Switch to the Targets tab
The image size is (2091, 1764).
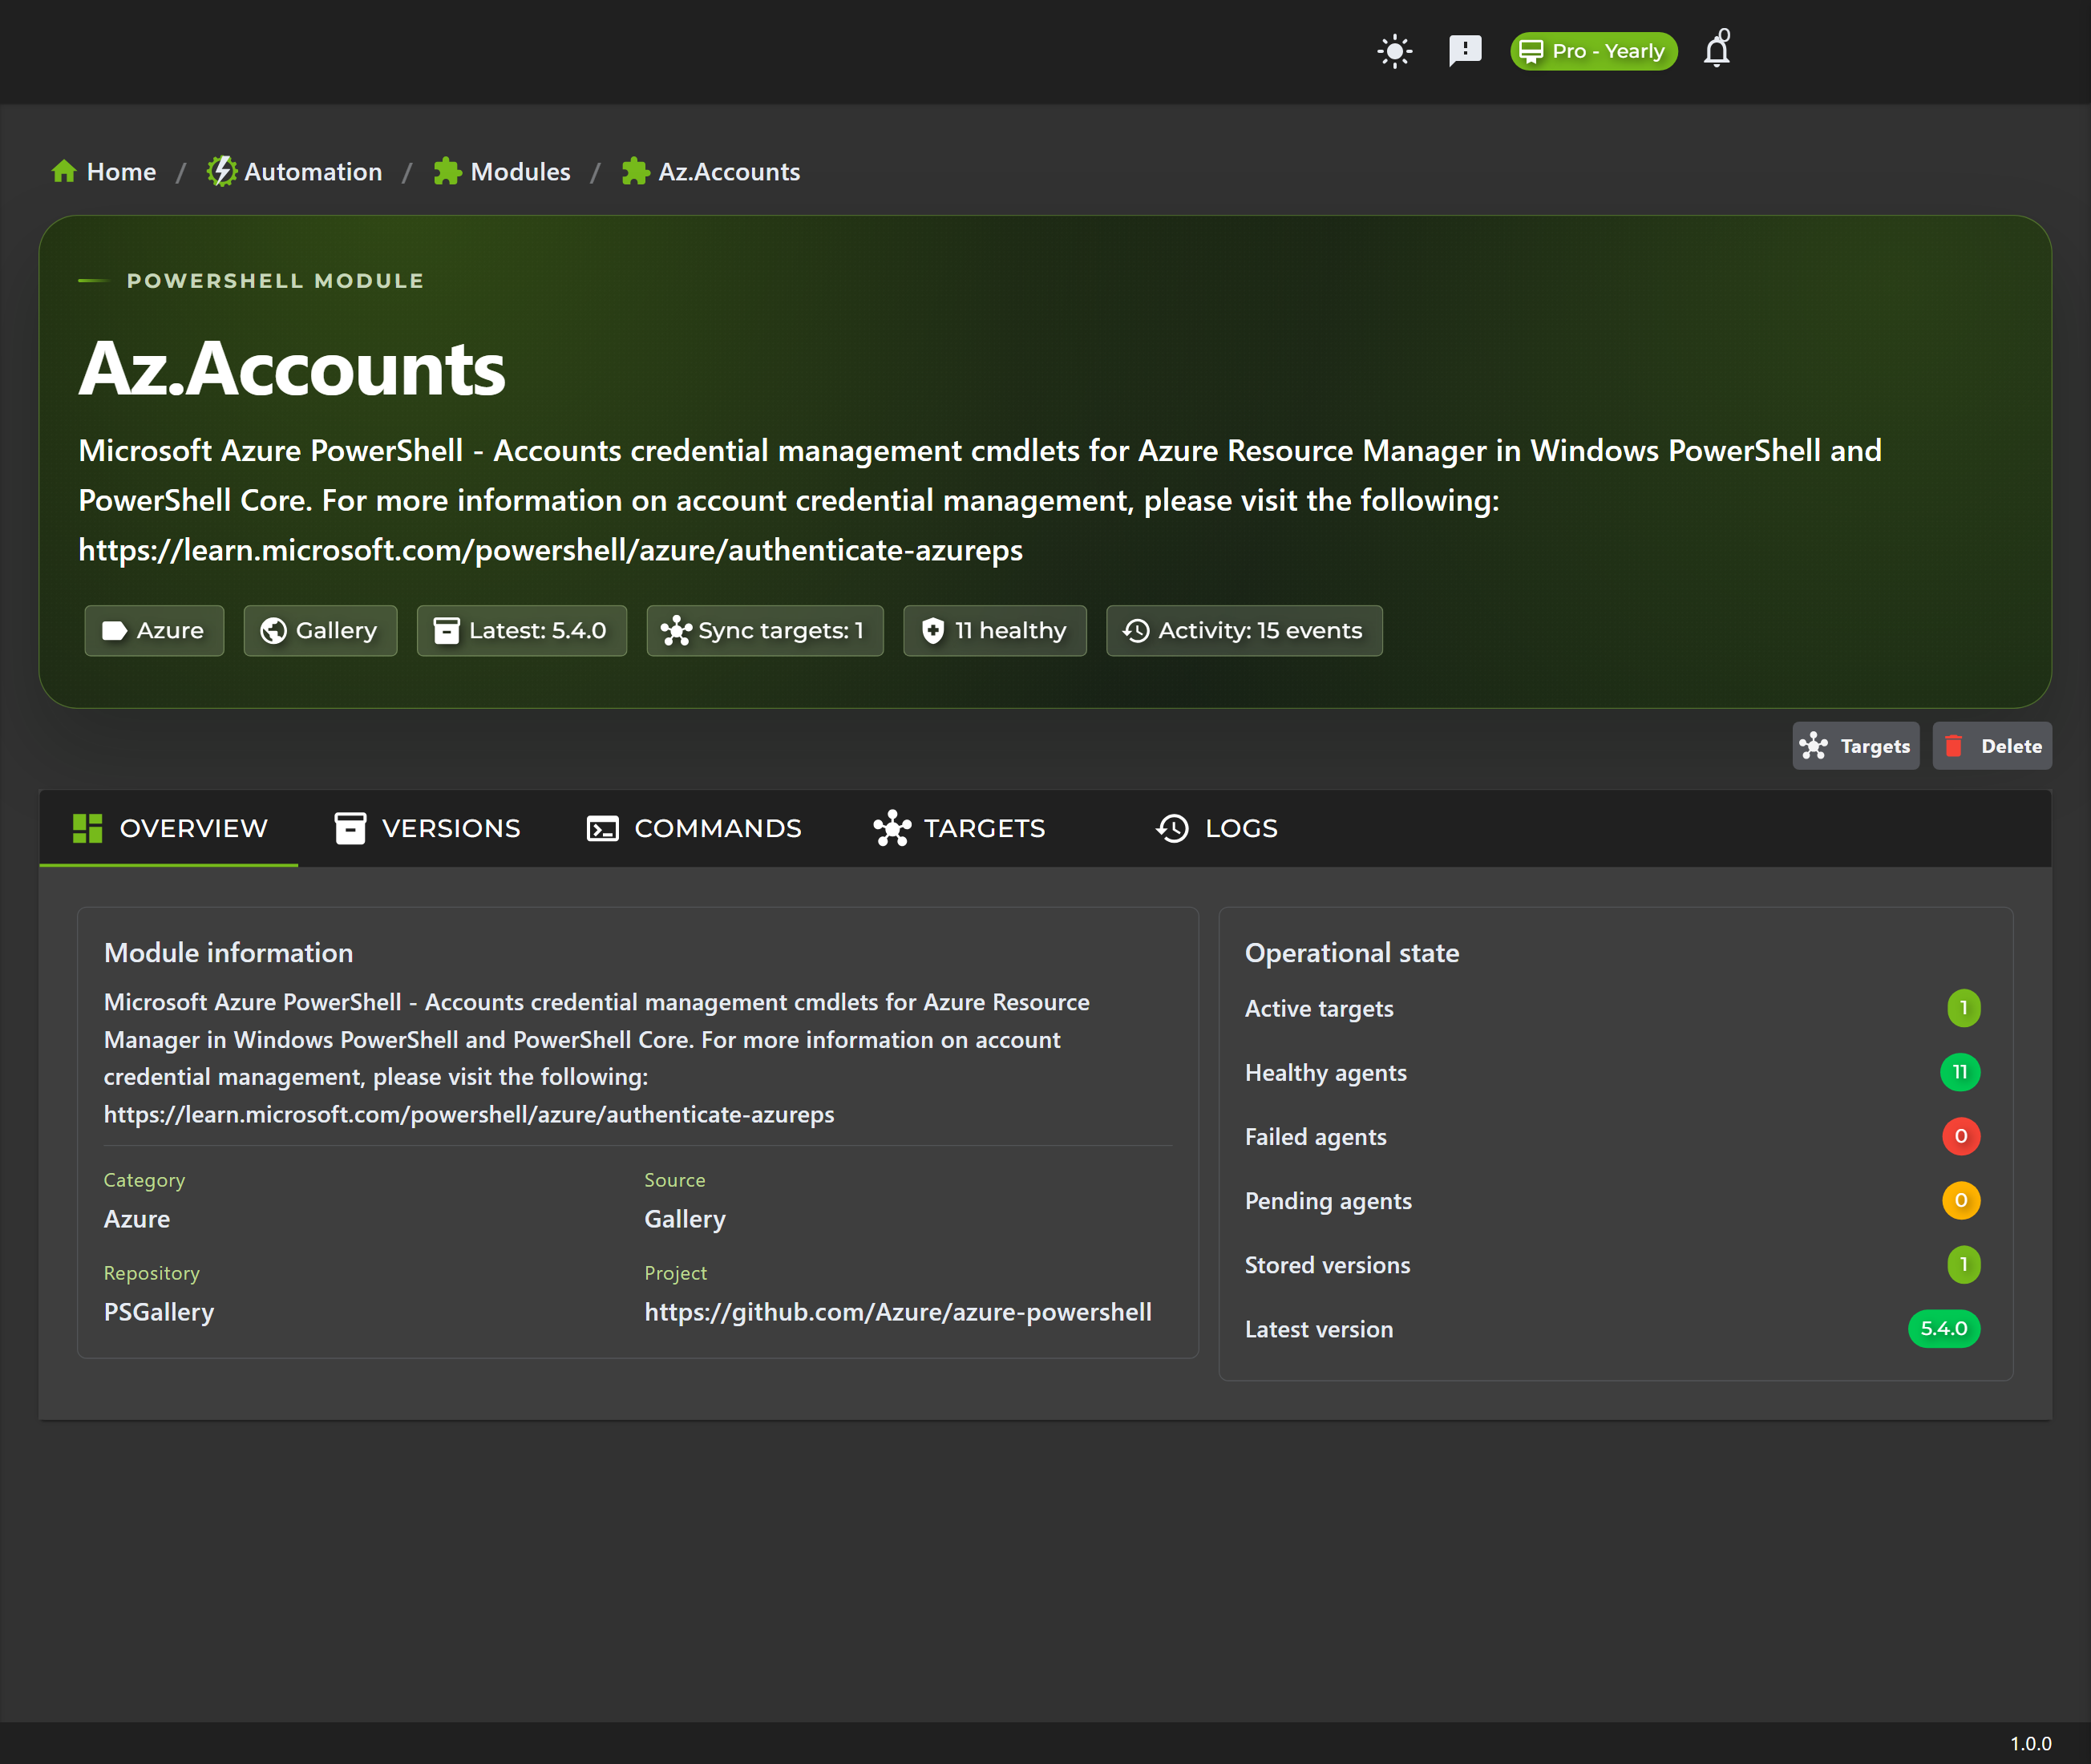[959, 828]
